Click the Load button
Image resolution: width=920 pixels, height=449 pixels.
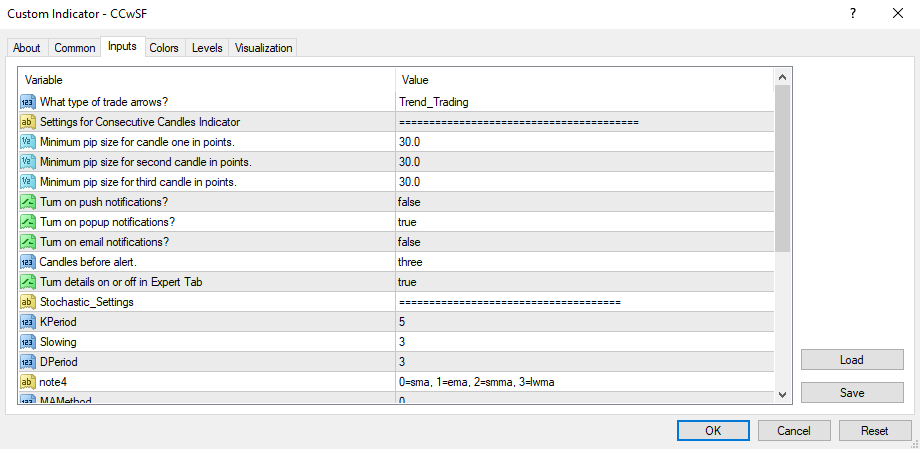[x=852, y=360]
